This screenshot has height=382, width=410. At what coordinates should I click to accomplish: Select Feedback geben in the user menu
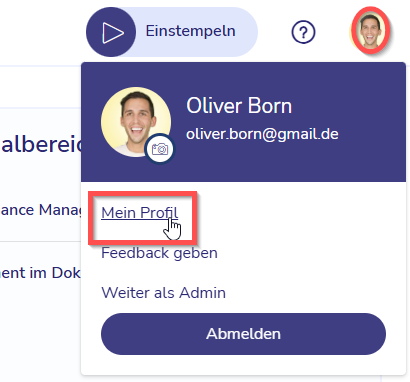159,253
